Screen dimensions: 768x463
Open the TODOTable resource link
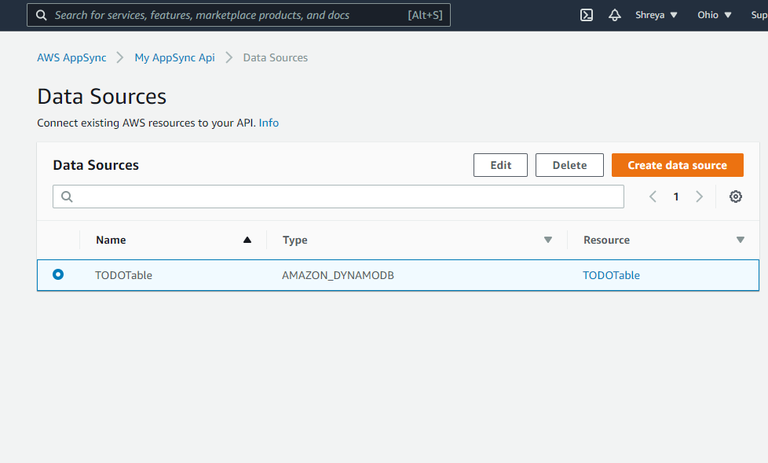click(x=611, y=275)
